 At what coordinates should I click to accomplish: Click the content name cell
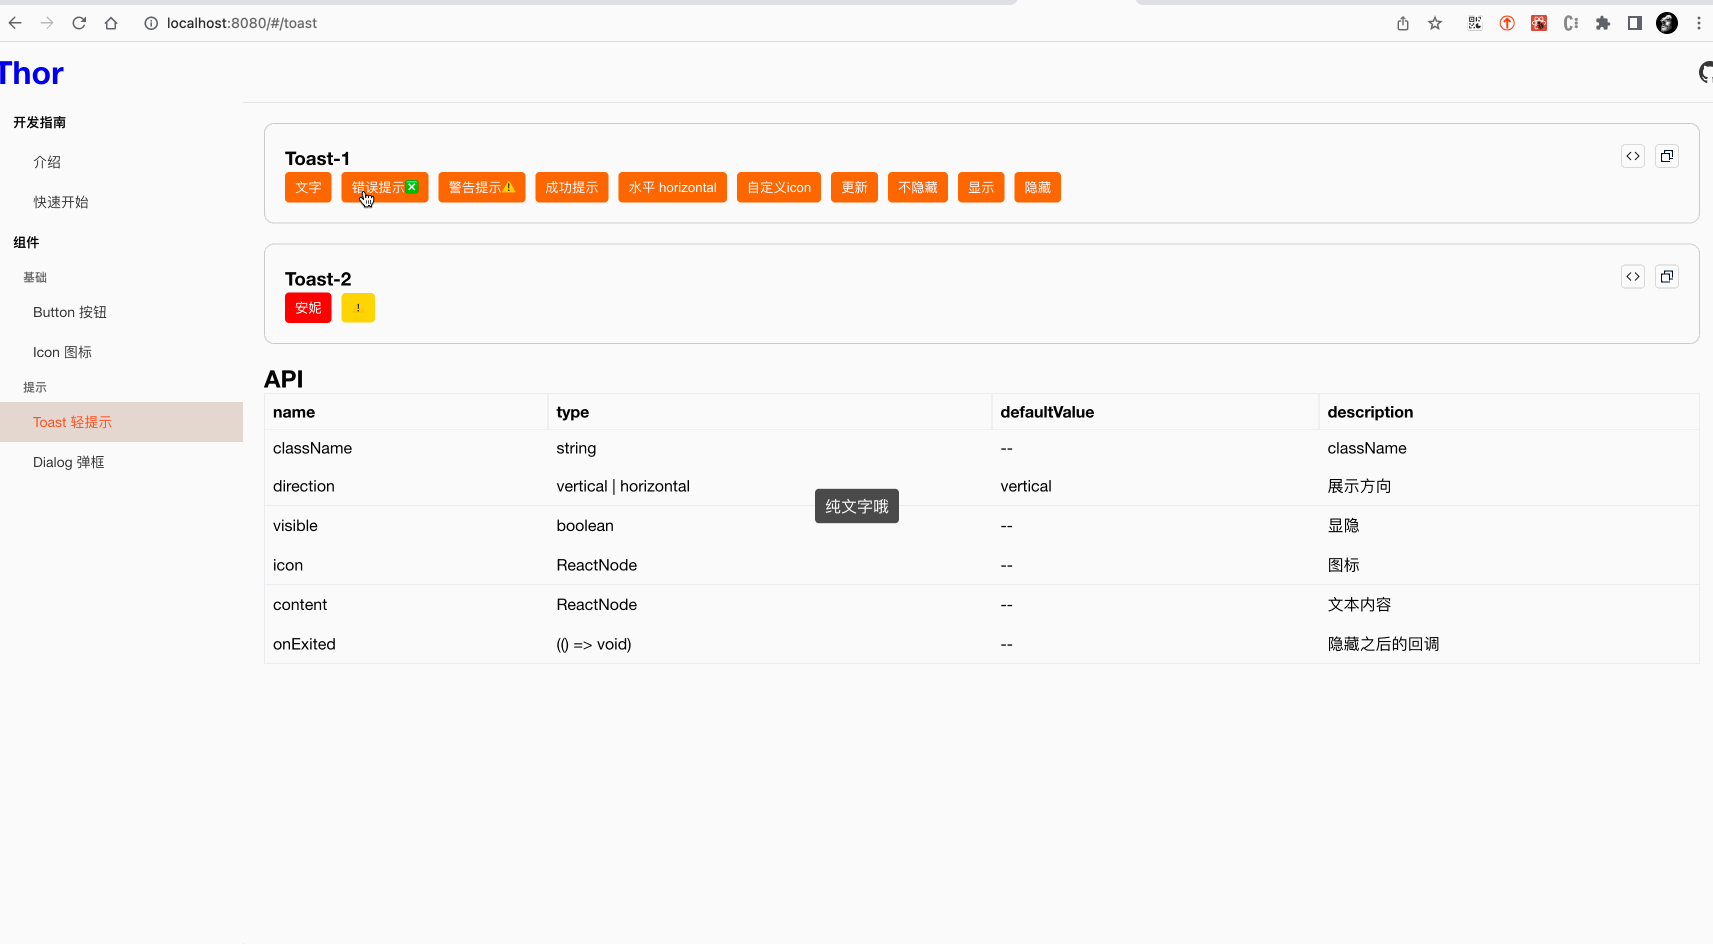click(300, 605)
